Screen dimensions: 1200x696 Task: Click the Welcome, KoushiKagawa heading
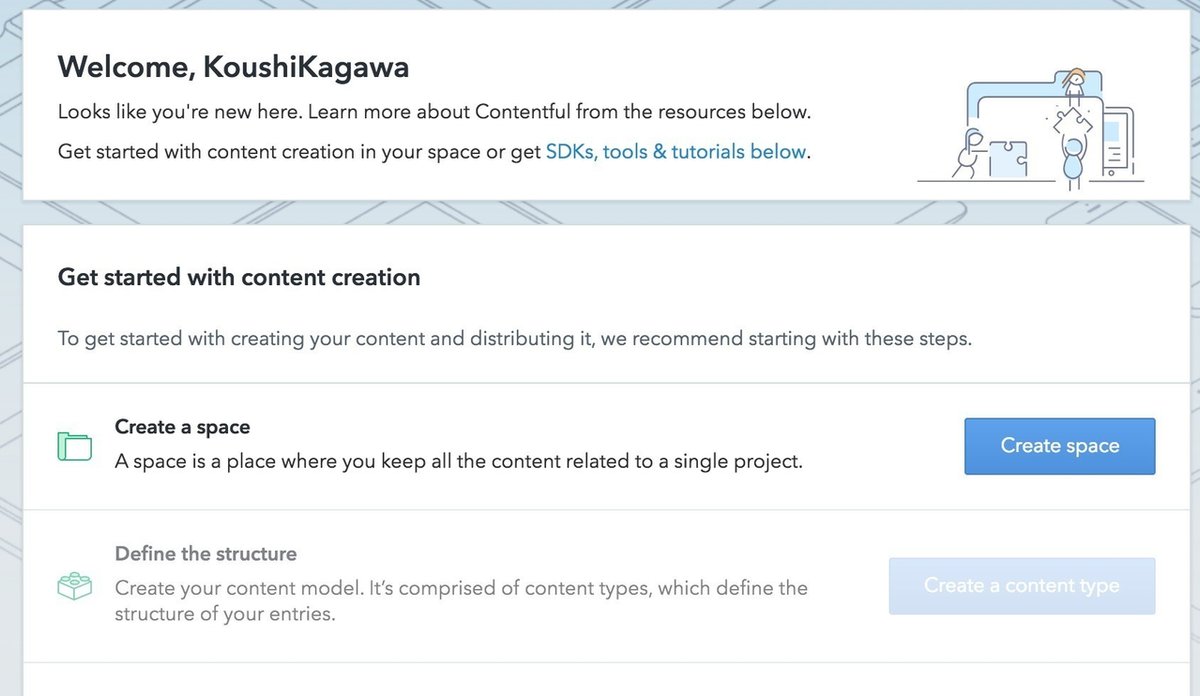[233, 67]
